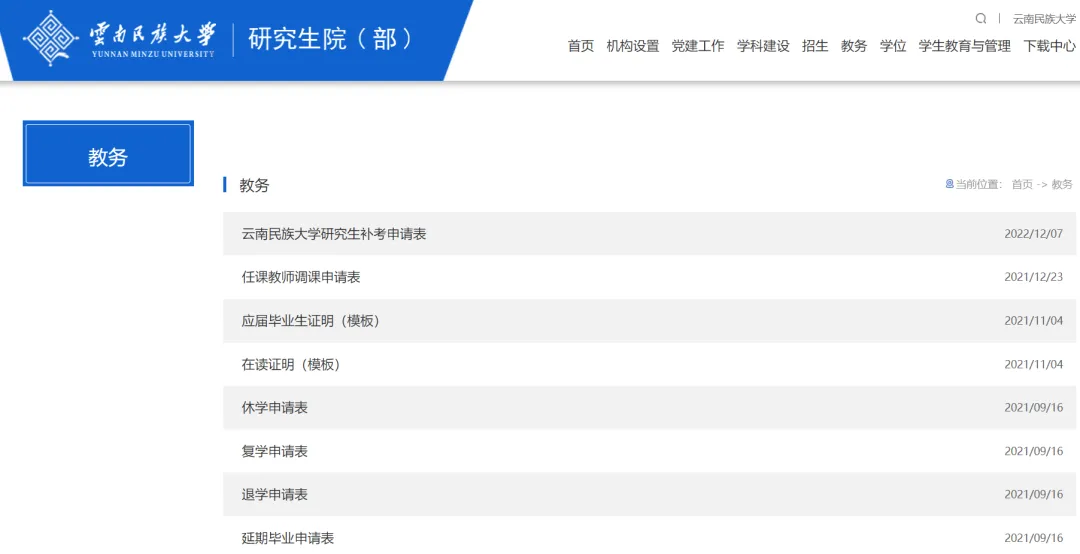Go to 首页 in navigation menu
This screenshot has width=1080, height=554.
tap(581, 46)
